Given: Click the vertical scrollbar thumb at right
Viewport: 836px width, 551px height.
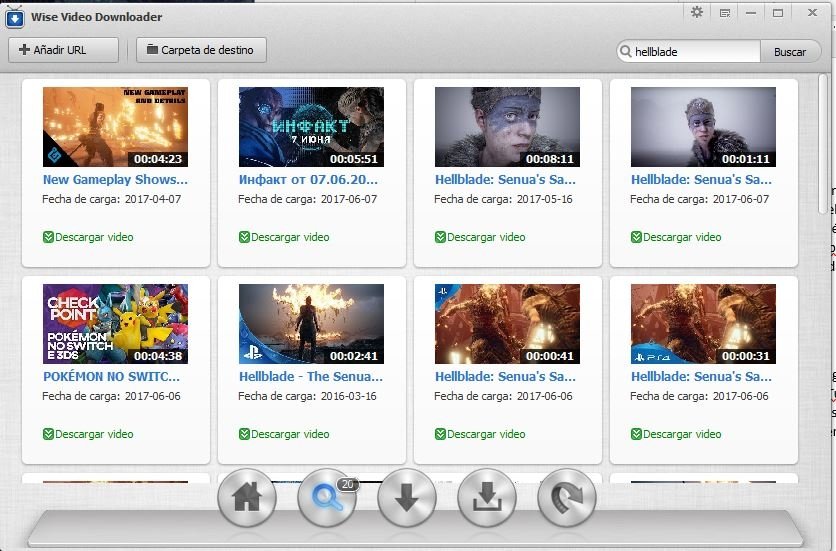Looking at the screenshot, I should pyautogui.click(x=823, y=144).
